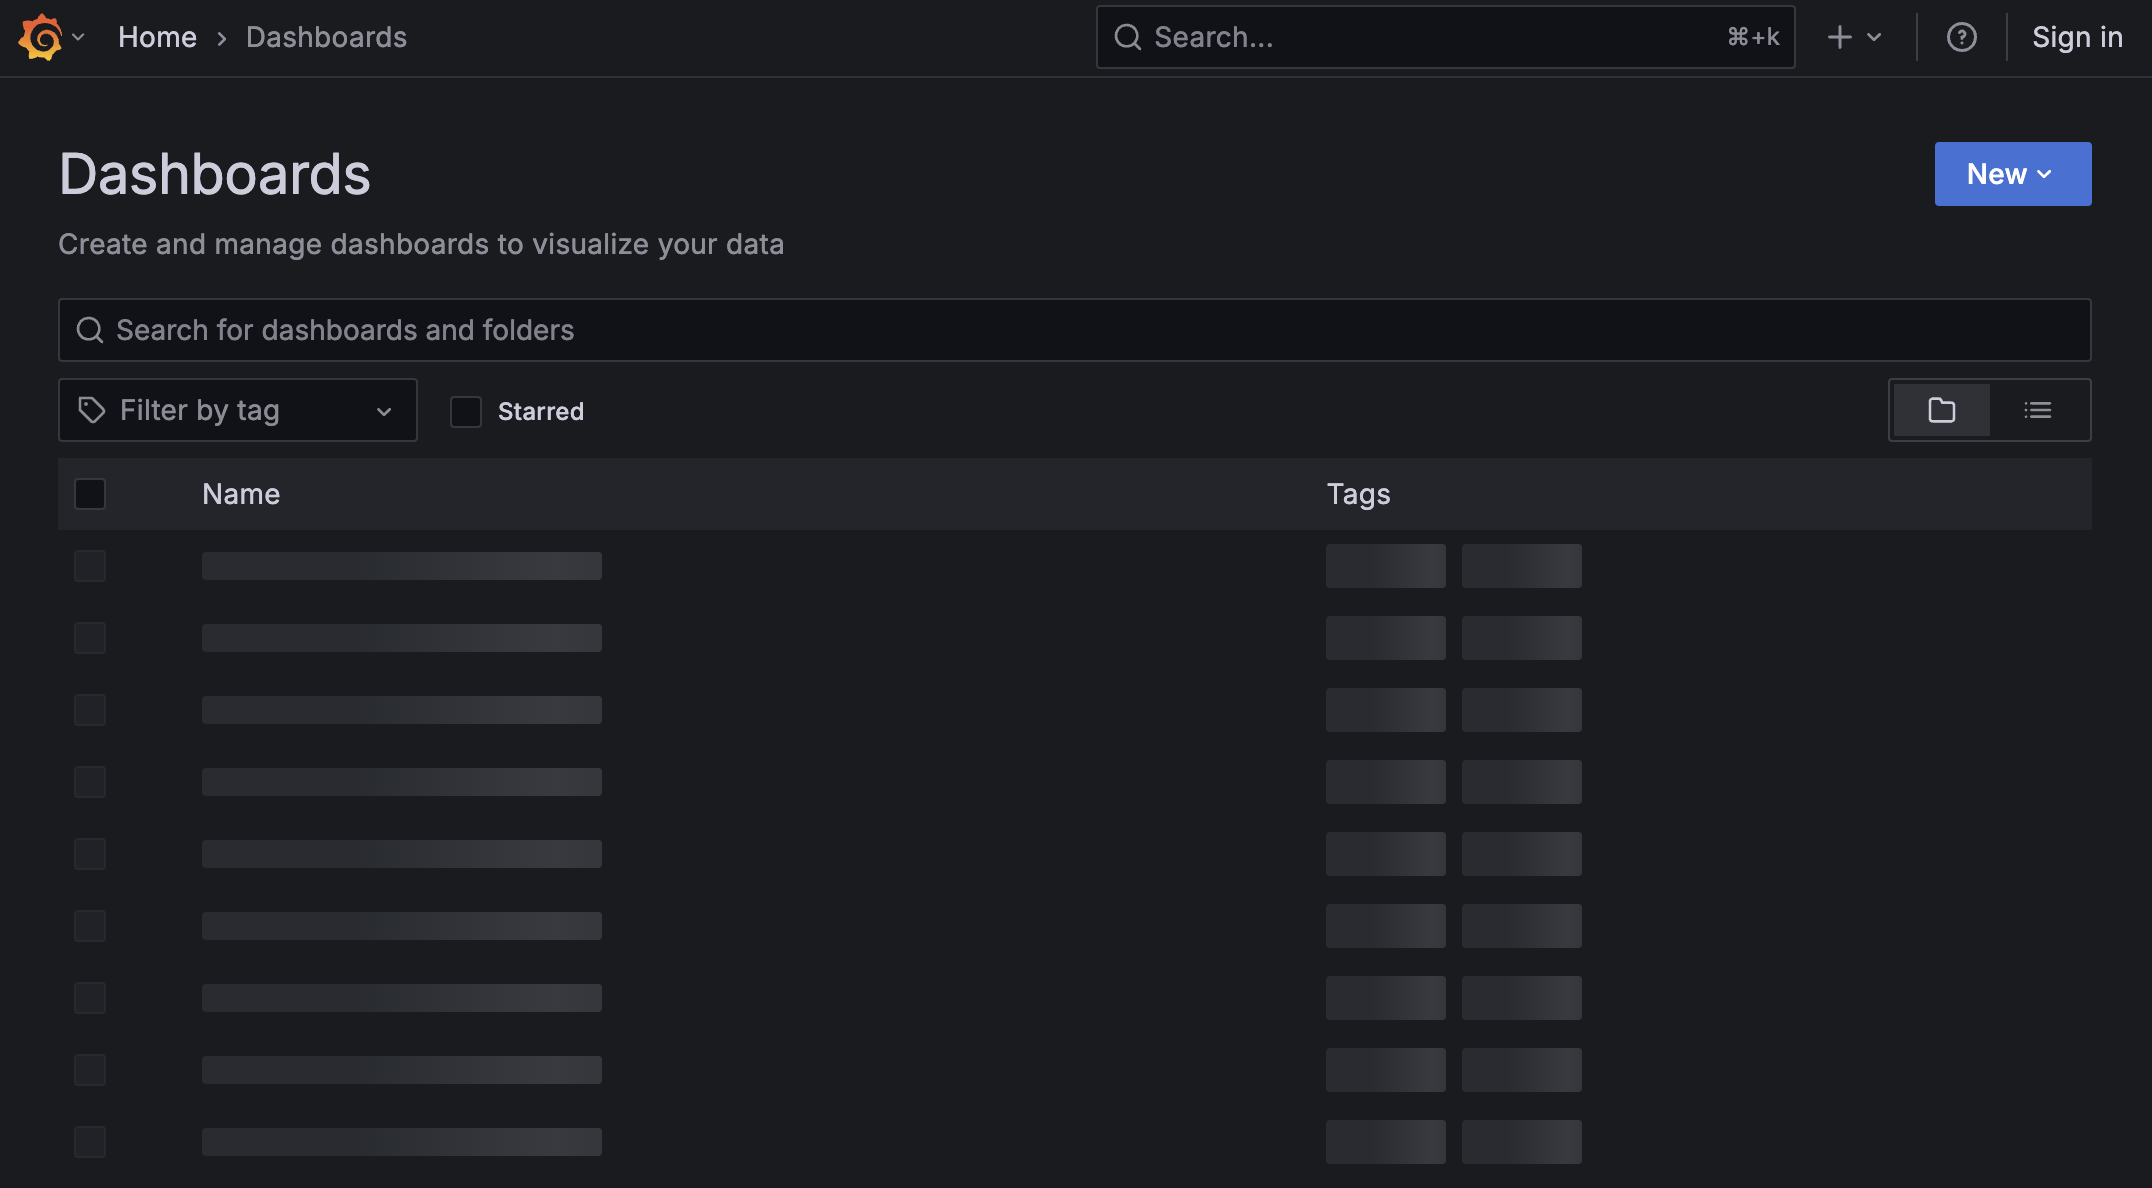Open the help question mark icon
2152x1188 pixels.
coord(1961,37)
